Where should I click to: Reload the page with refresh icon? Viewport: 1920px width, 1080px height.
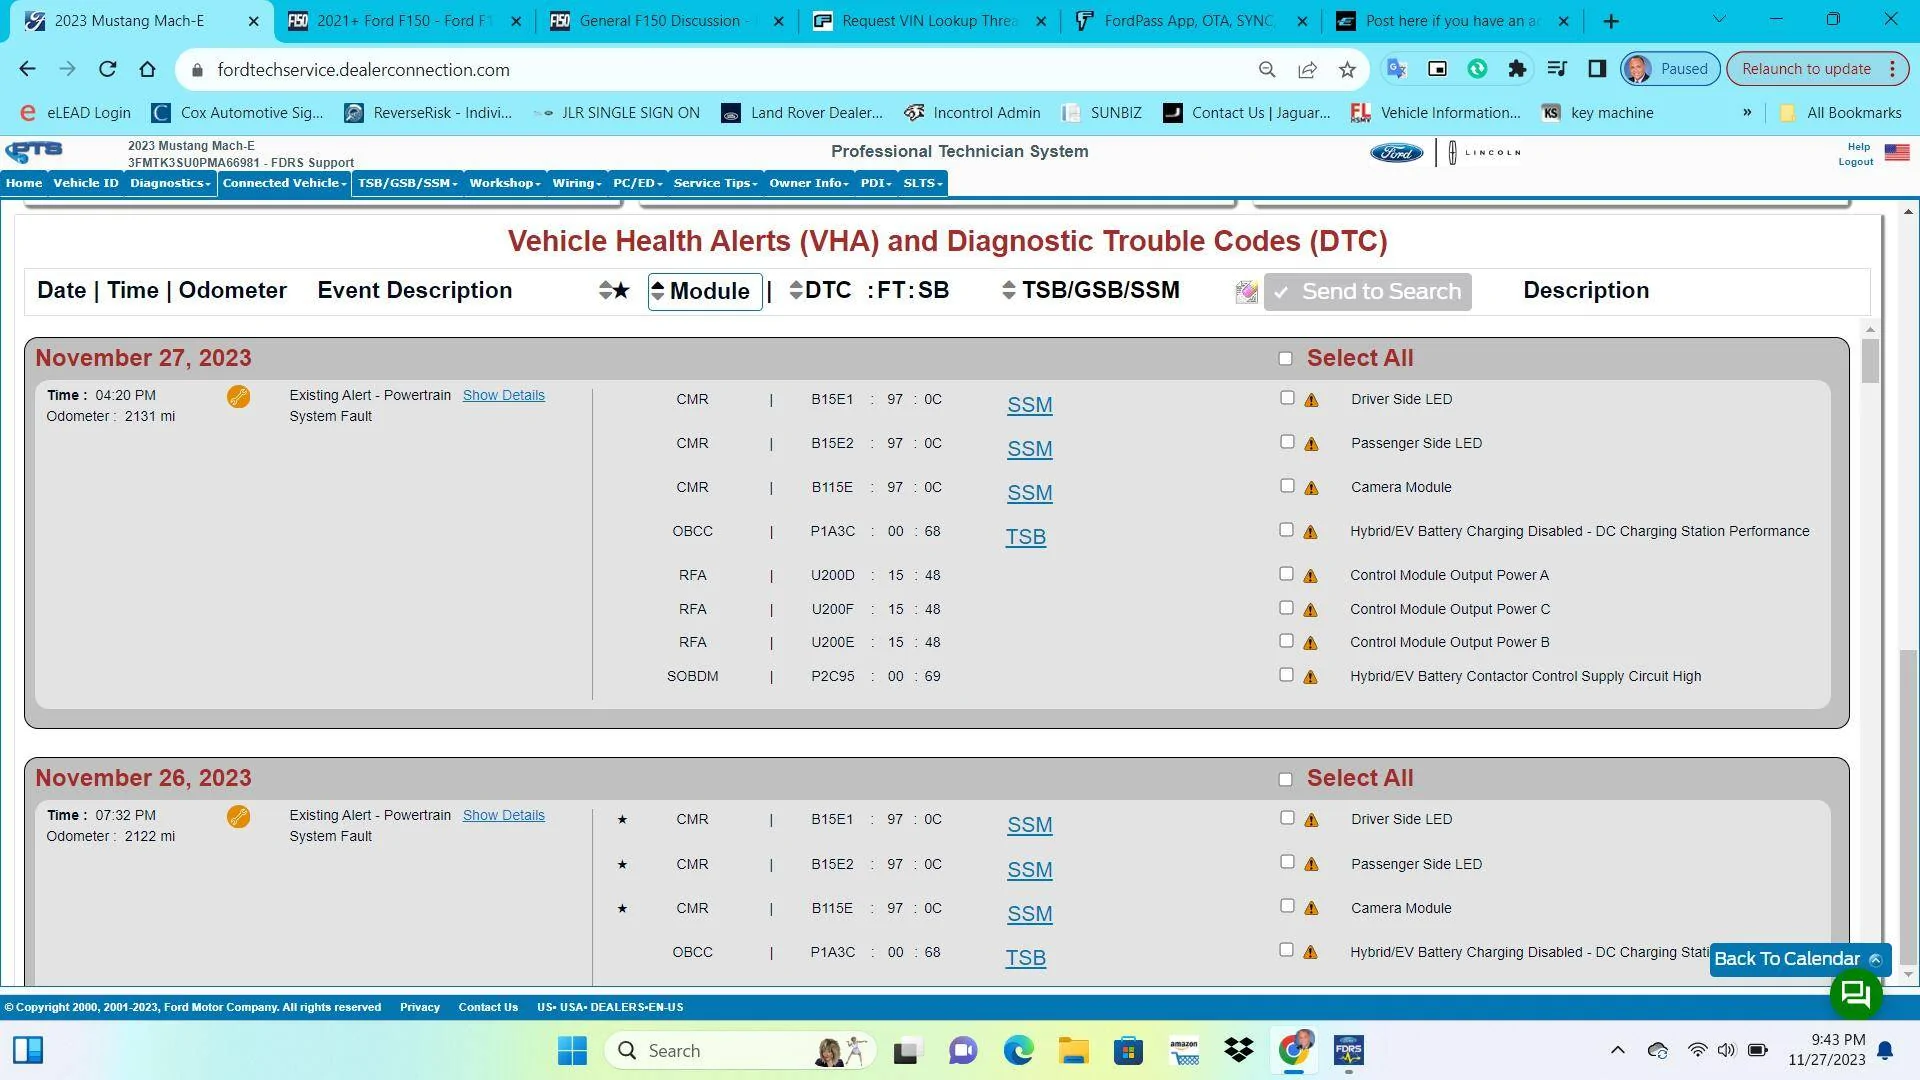(x=107, y=69)
